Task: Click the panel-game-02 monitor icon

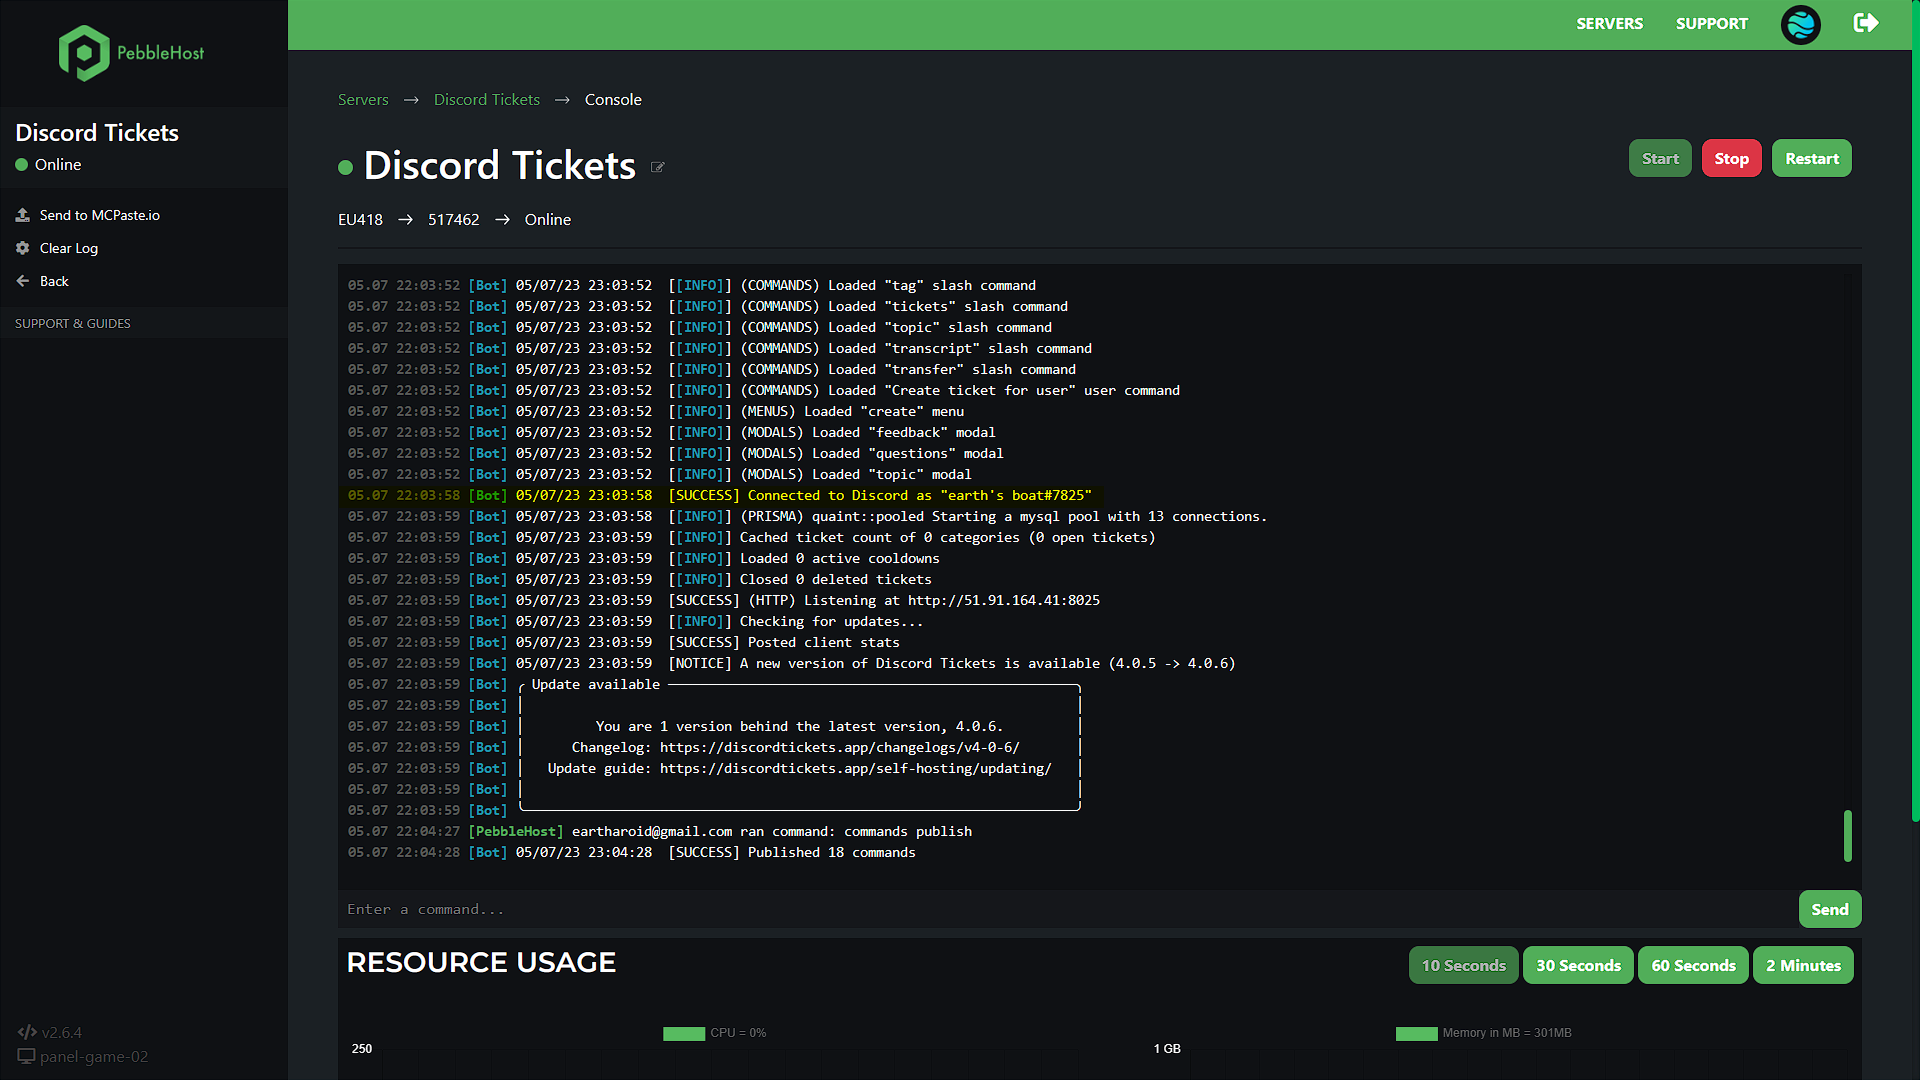Action: [x=27, y=1056]
